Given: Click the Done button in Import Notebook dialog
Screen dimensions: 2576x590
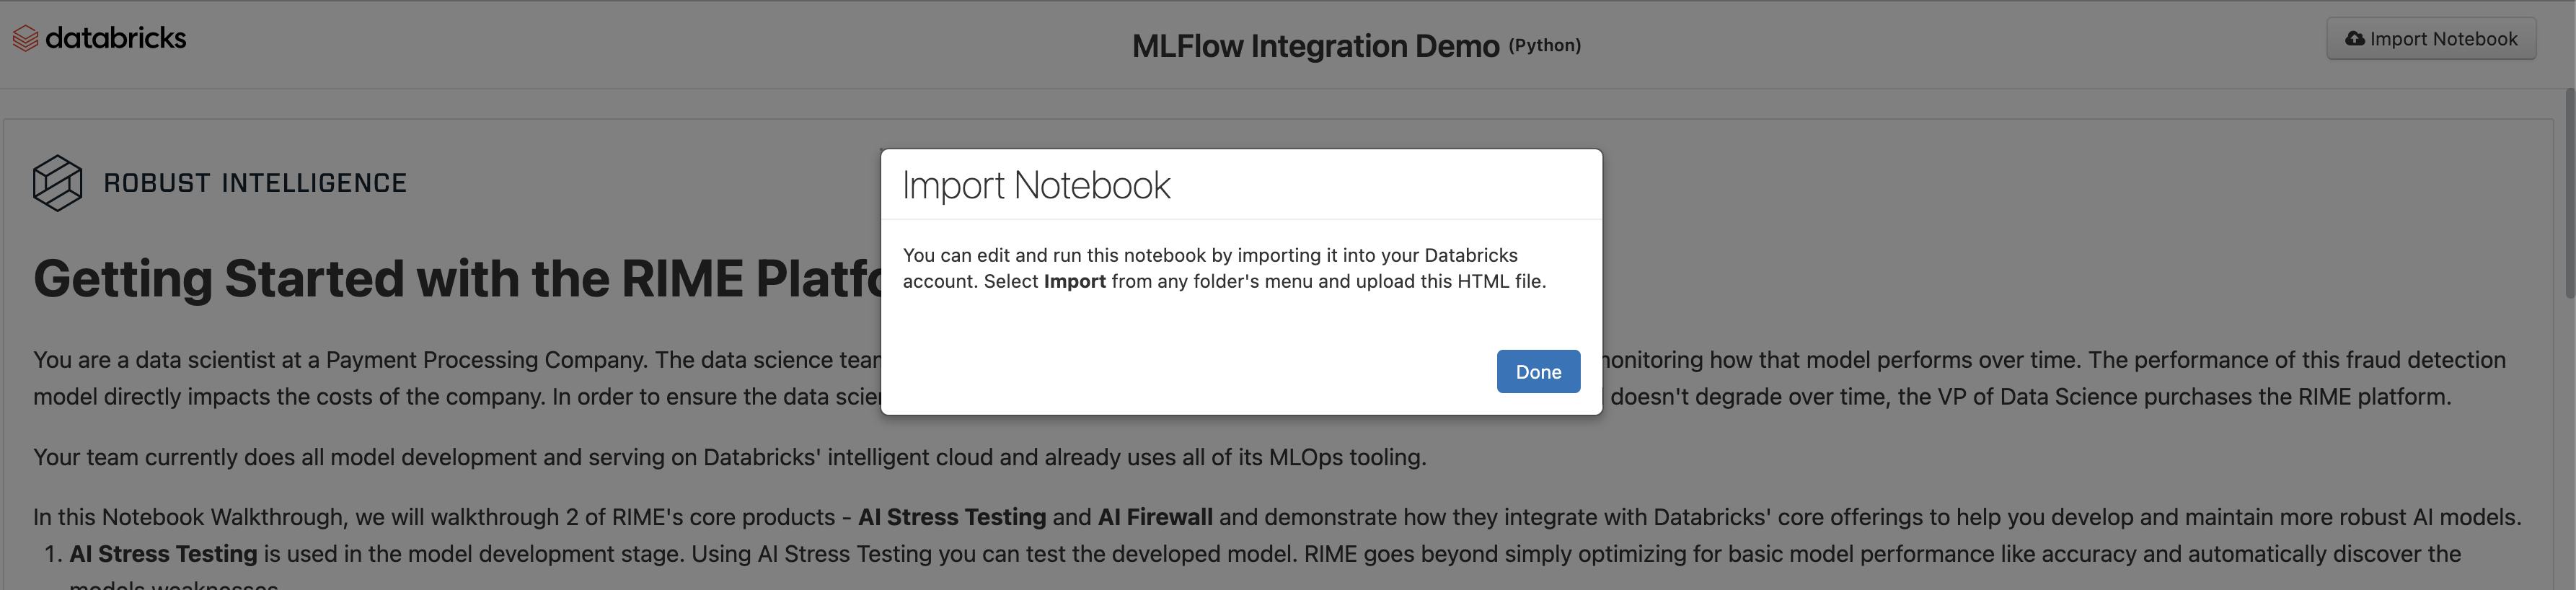Looking at the screenshot, I should (x=1538, y=371).
